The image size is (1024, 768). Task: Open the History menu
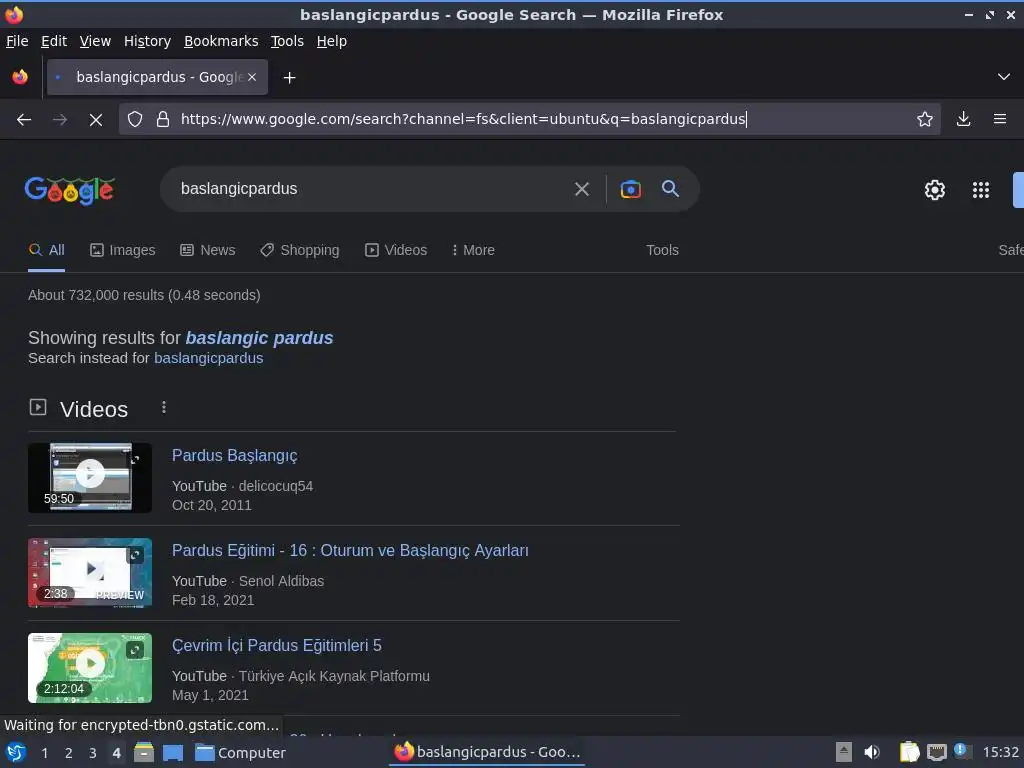pos(147,41)
